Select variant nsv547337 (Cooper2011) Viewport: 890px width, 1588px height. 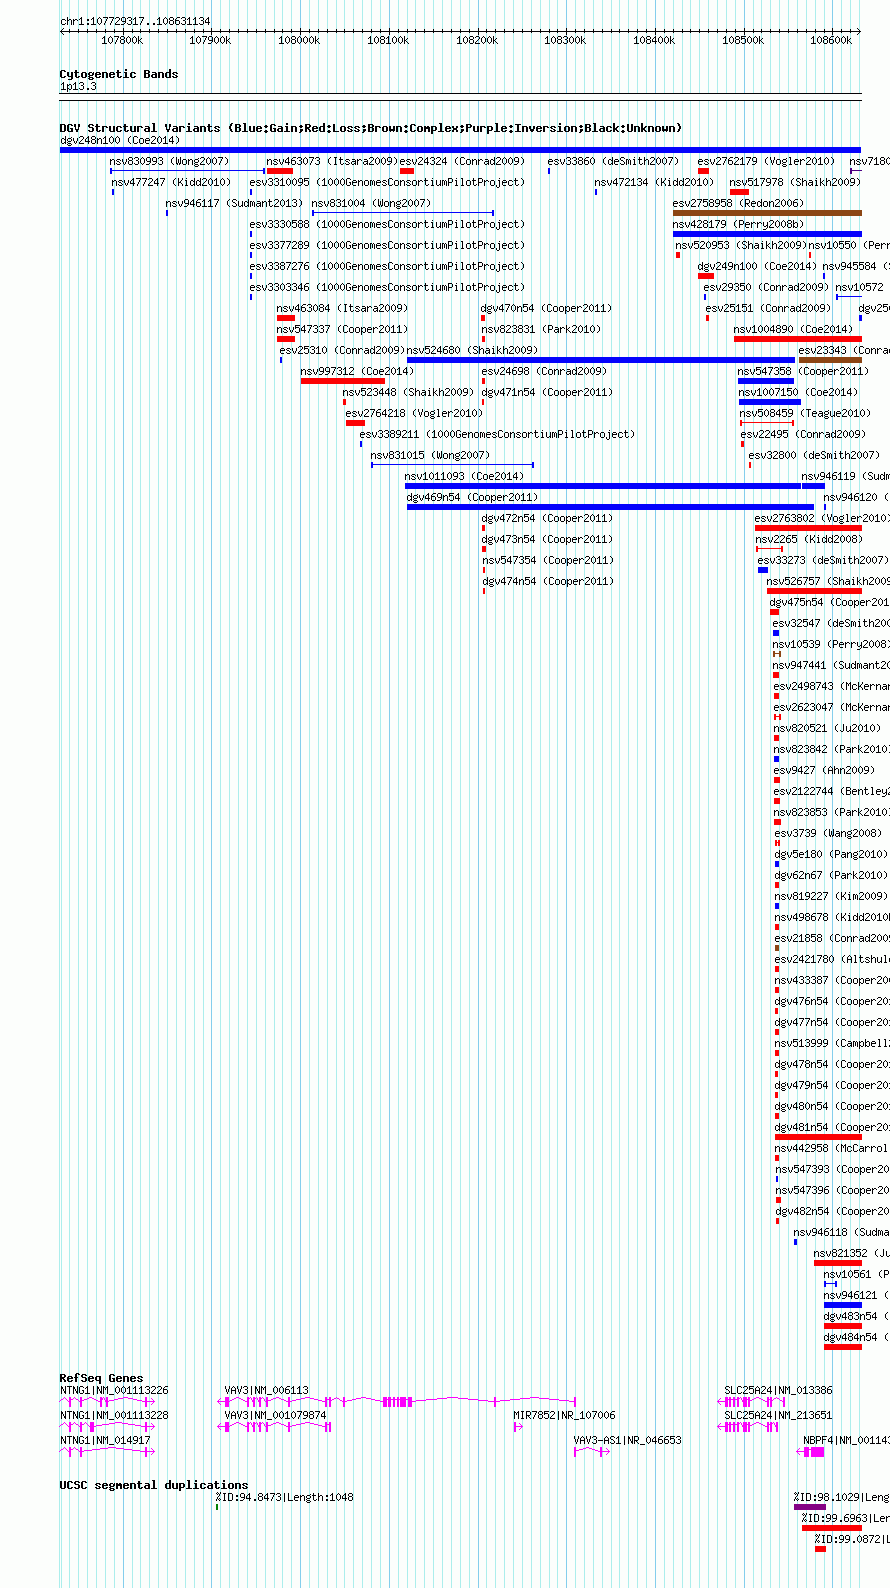point(342,329)
